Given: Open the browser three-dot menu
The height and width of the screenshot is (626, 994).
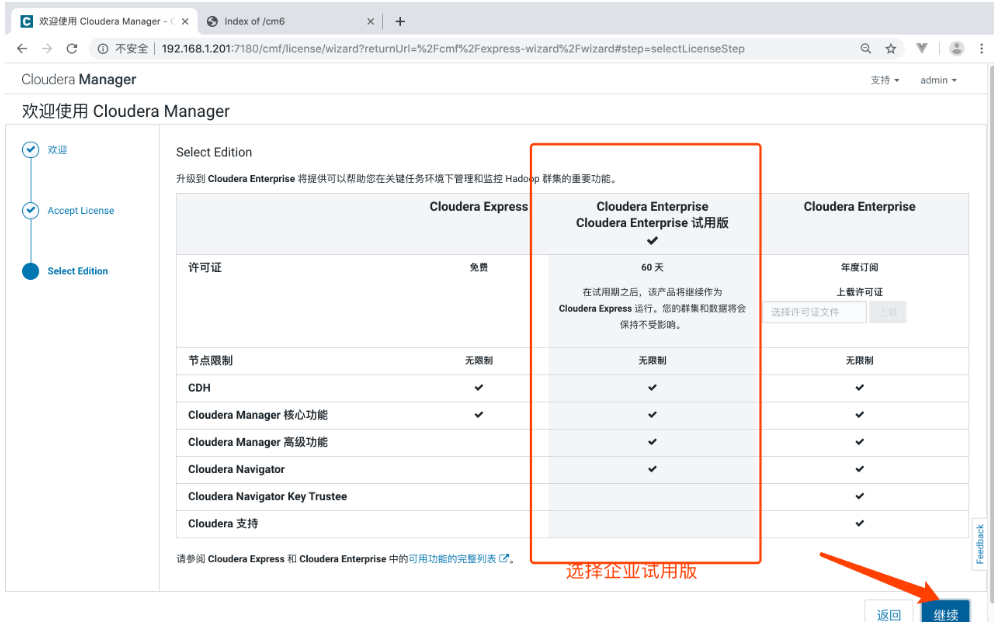Looking at the screenshot, I should coord(981,49).
